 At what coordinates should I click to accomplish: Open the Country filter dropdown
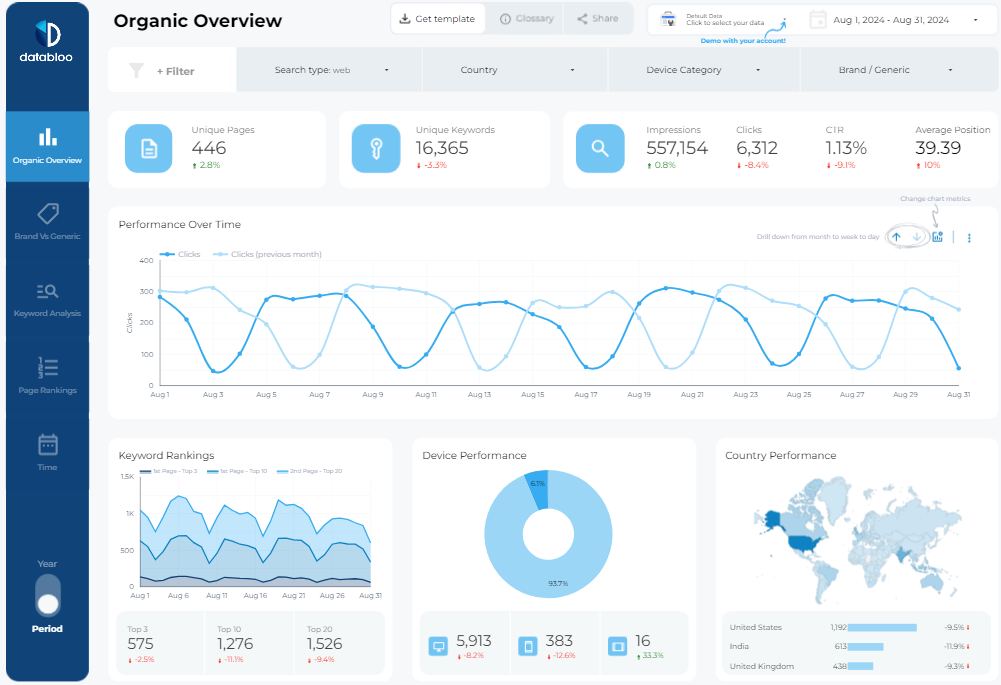coord(514,69)
